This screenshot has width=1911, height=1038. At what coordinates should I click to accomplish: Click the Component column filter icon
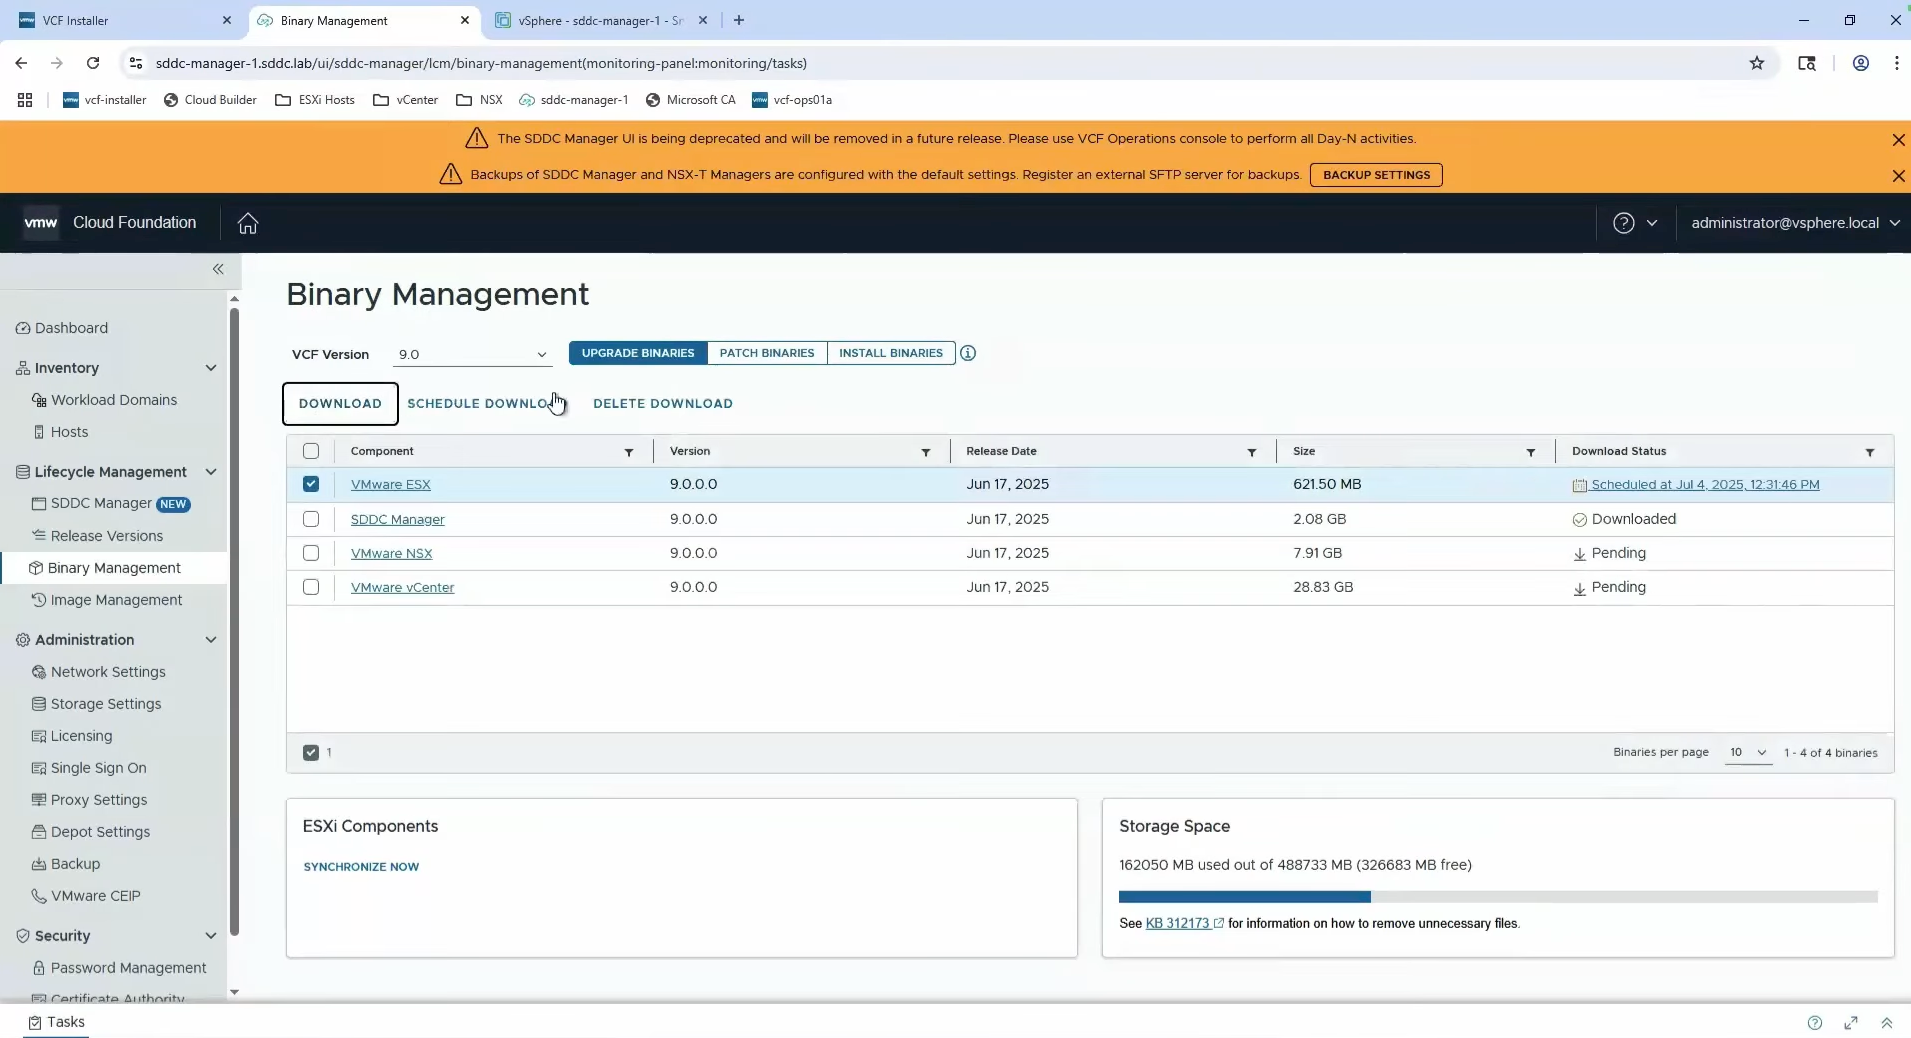click(629, 452)
